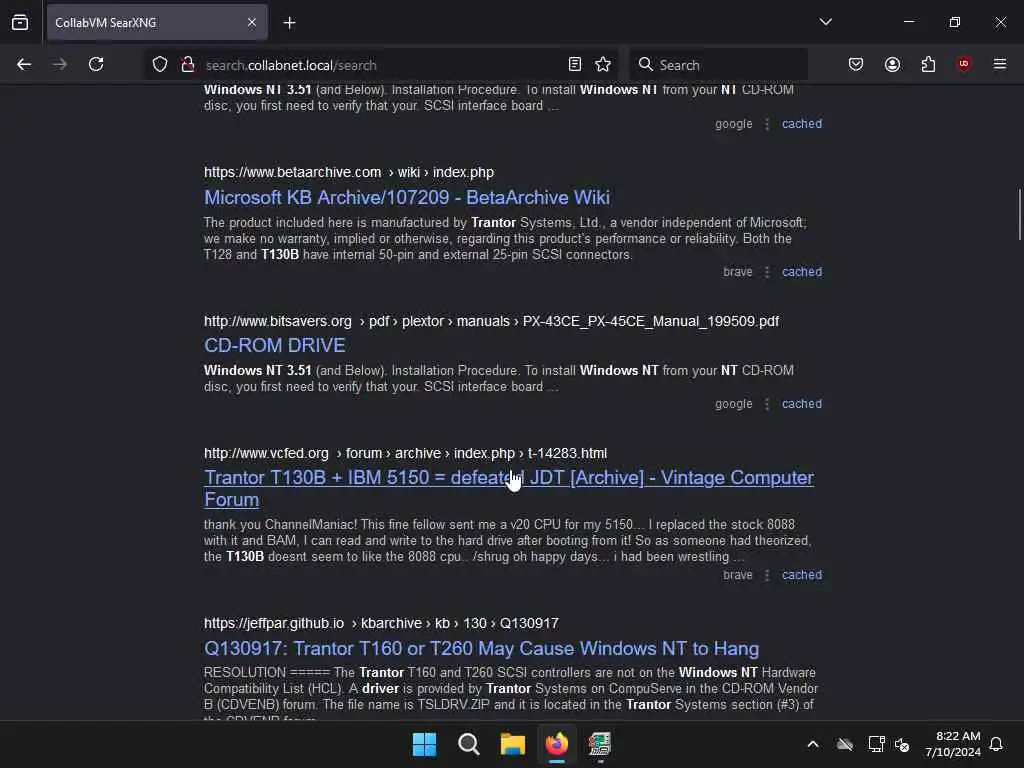This screenshot has width=1024, height=768.
Task: Click the muted volume tray icon
Action: tap(903, 744)
